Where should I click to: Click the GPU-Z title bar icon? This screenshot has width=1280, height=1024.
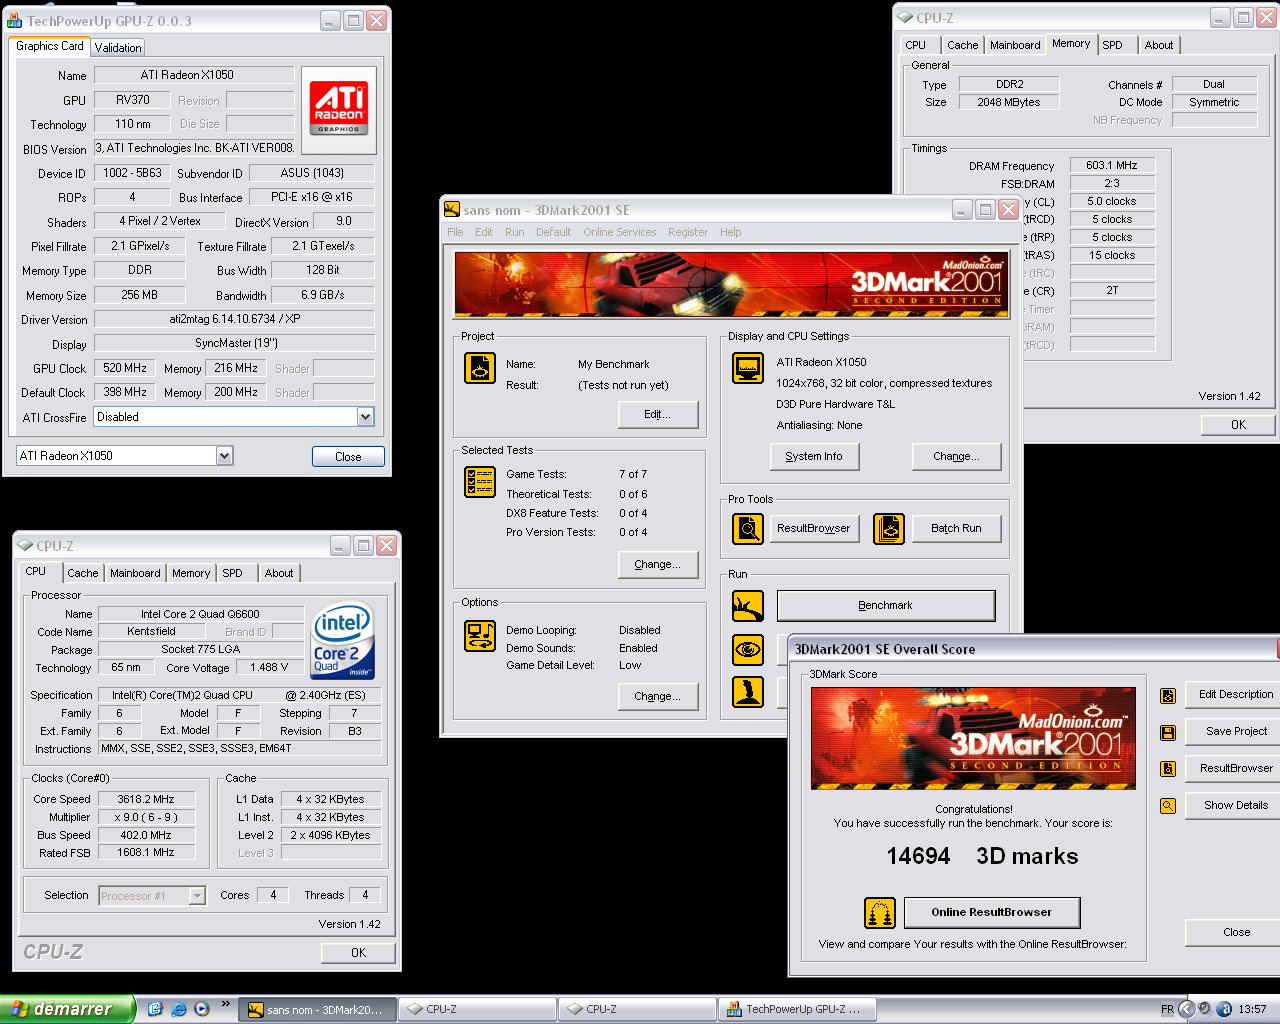[x=15, y=20]
